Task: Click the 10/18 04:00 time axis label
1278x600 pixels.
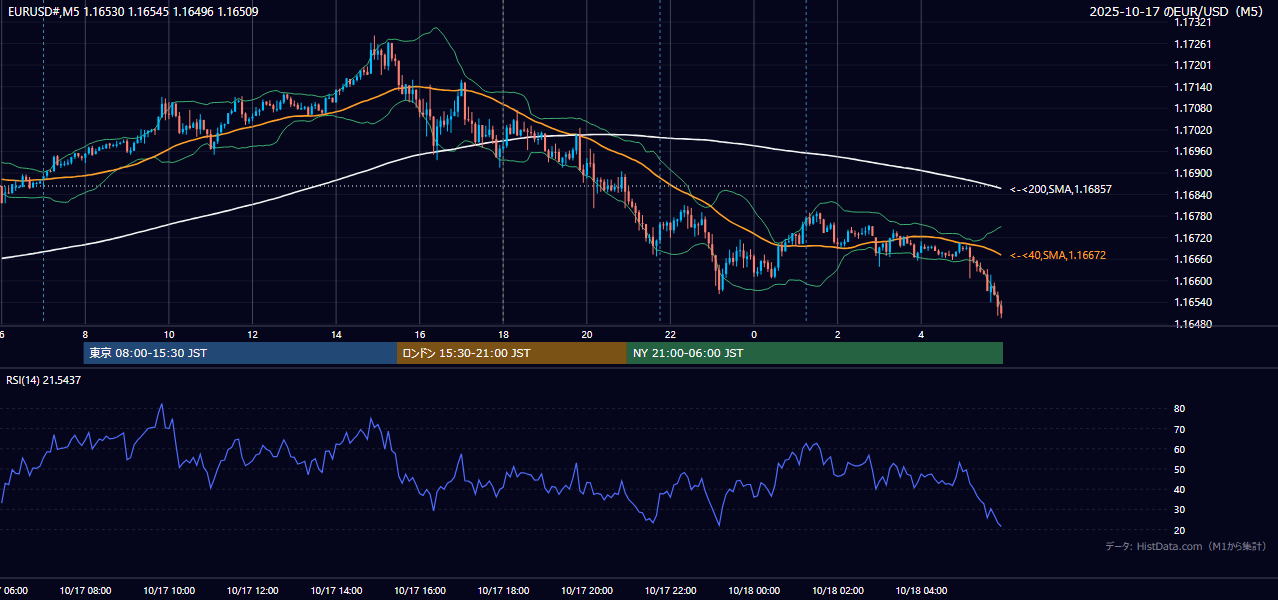Action: (x=921, y=590)
